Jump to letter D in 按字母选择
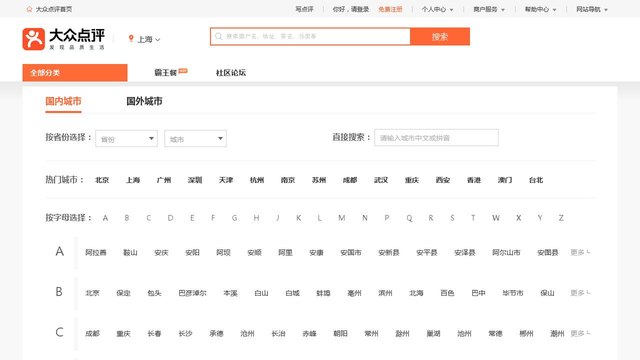Viewport: 640px width, 360px height. (170, 218)
